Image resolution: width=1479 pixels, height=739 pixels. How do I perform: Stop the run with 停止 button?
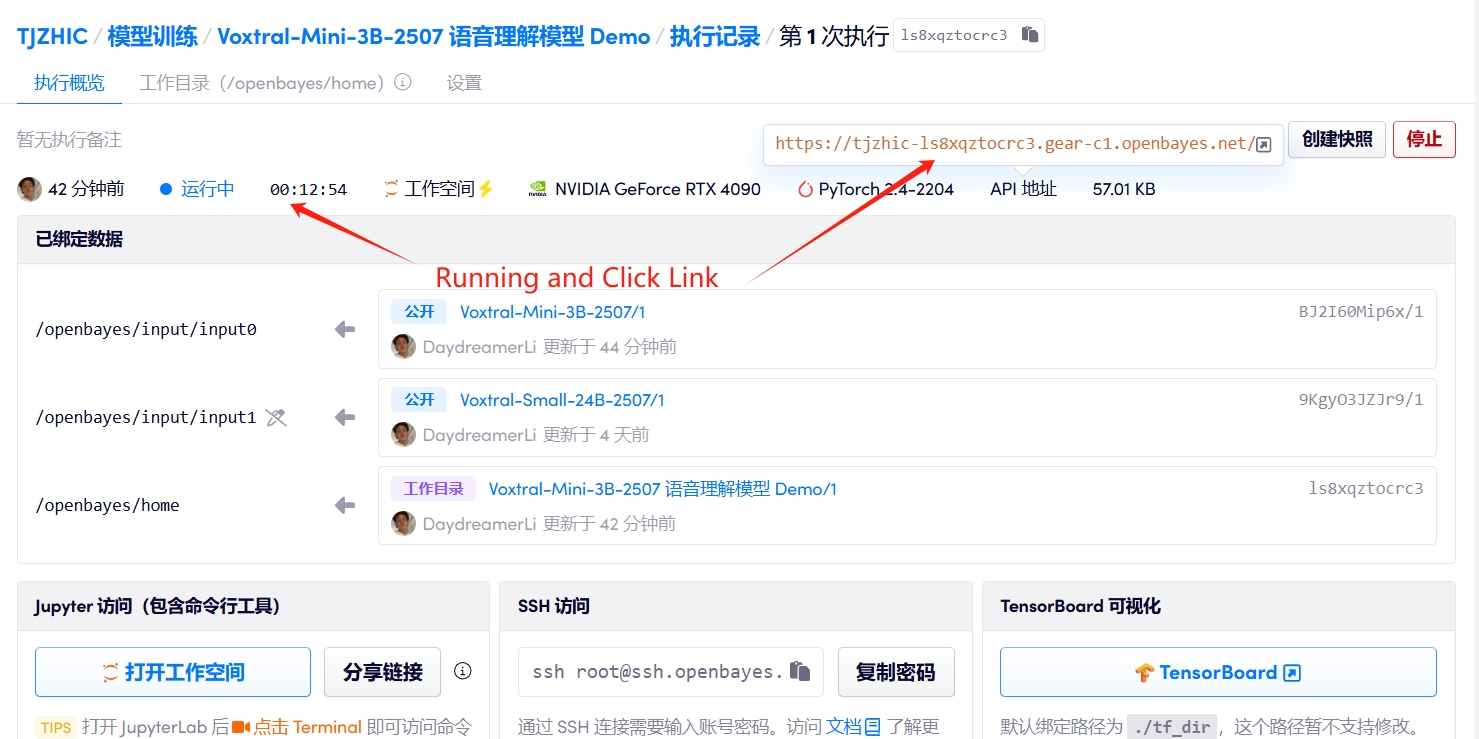coord(1423,139)
